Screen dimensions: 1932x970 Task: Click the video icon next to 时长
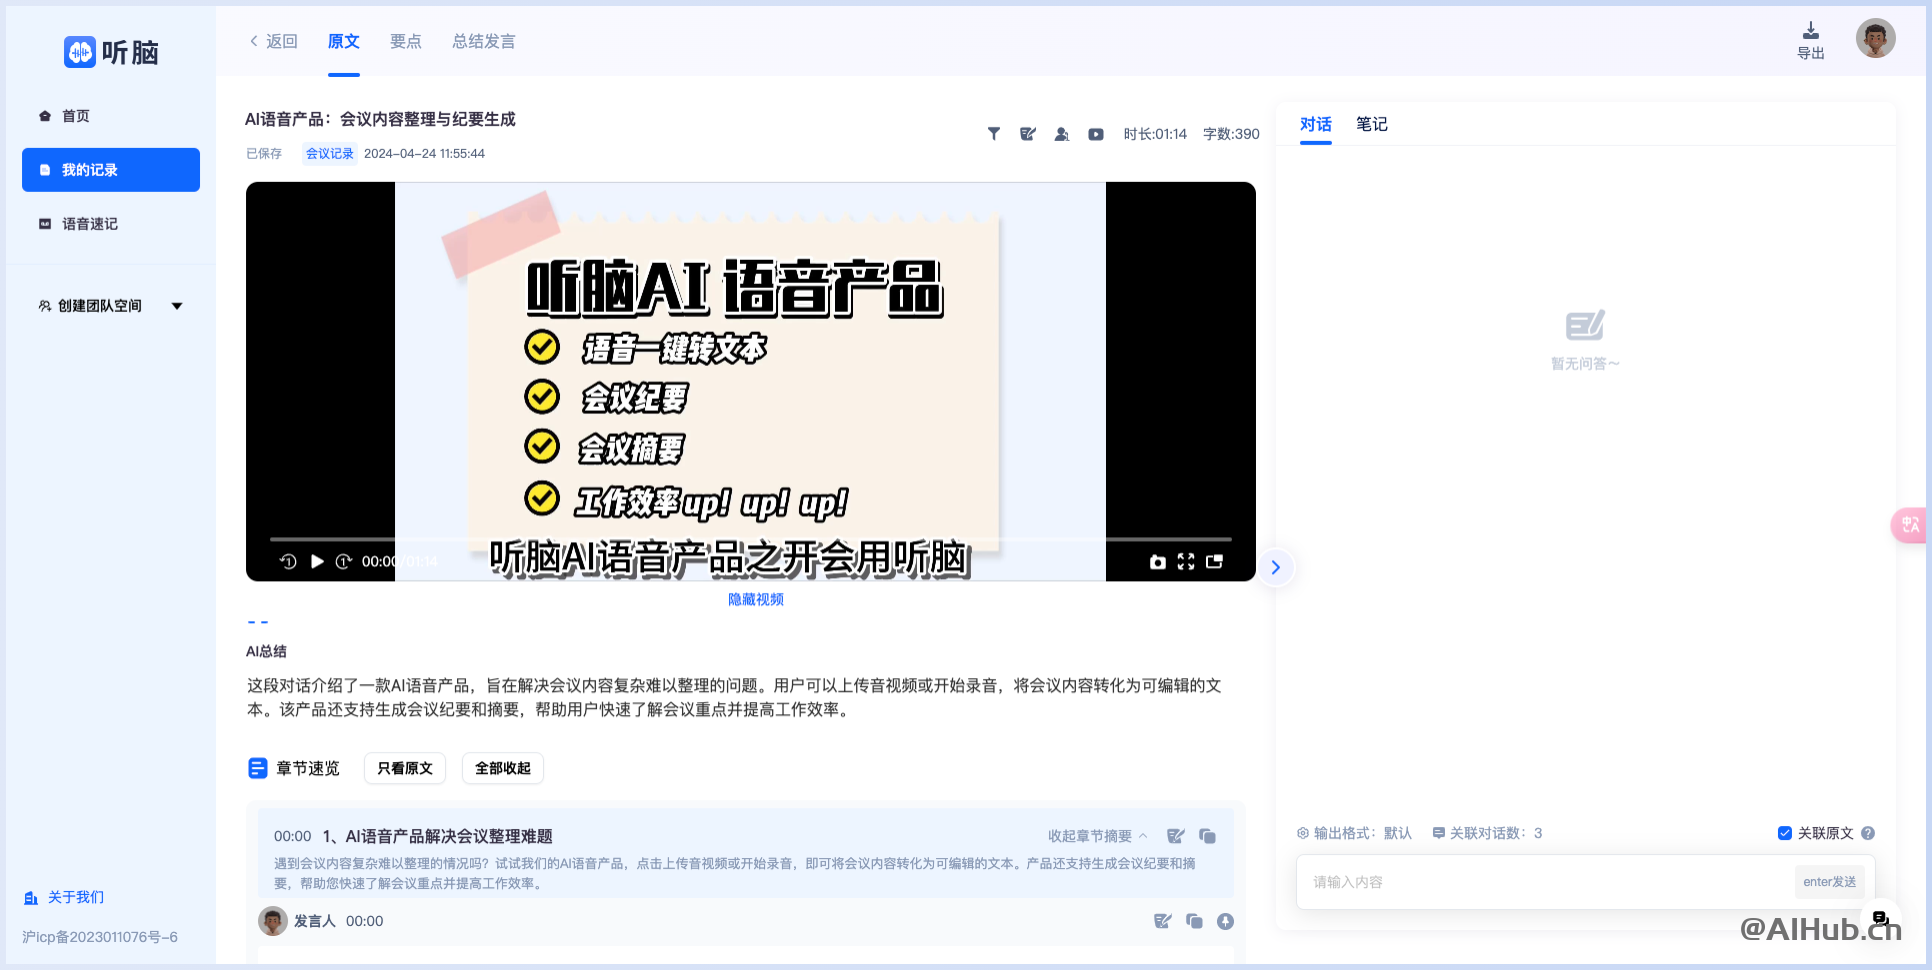(1096, 134)
